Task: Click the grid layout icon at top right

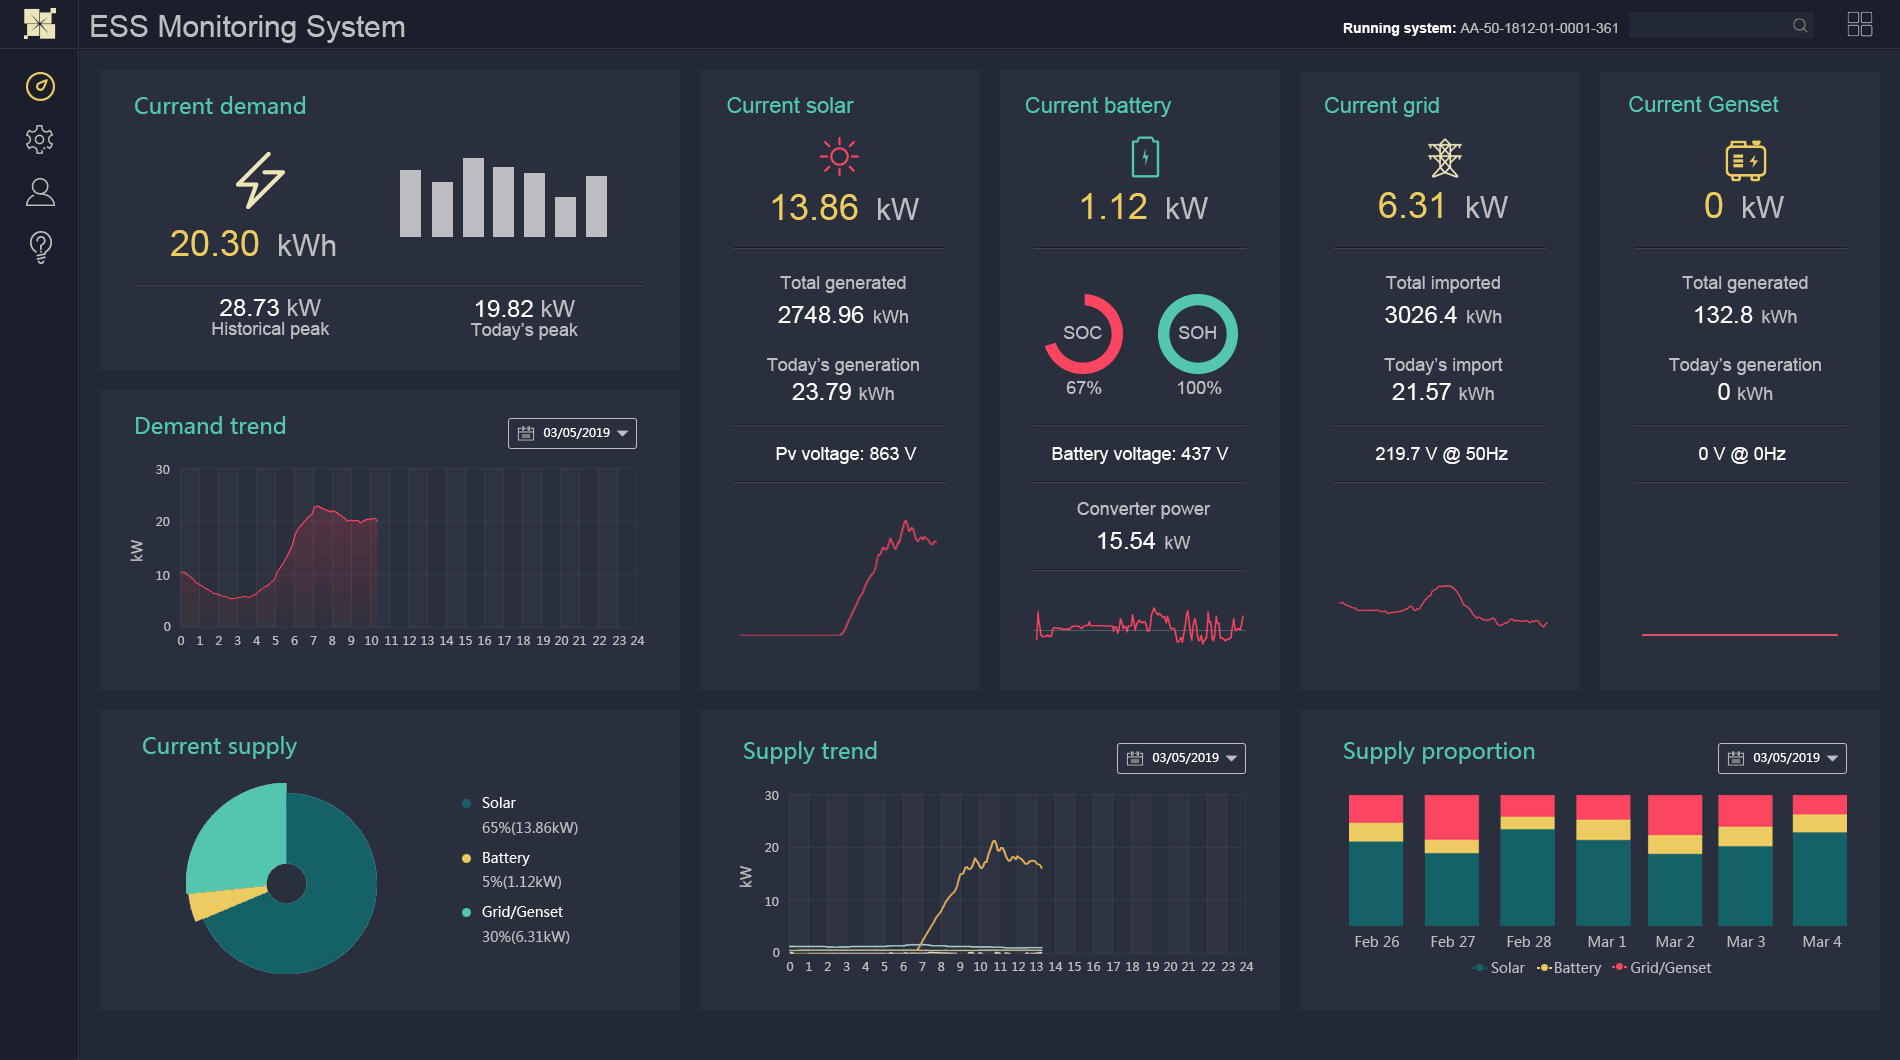Action: click(x=1859, y=25)
